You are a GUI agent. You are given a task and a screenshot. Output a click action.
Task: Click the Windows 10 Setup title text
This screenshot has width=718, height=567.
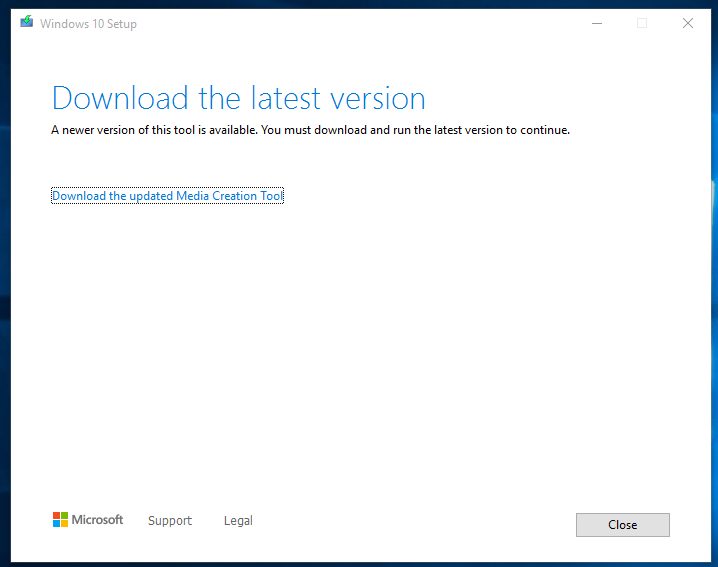pos(88,24)
